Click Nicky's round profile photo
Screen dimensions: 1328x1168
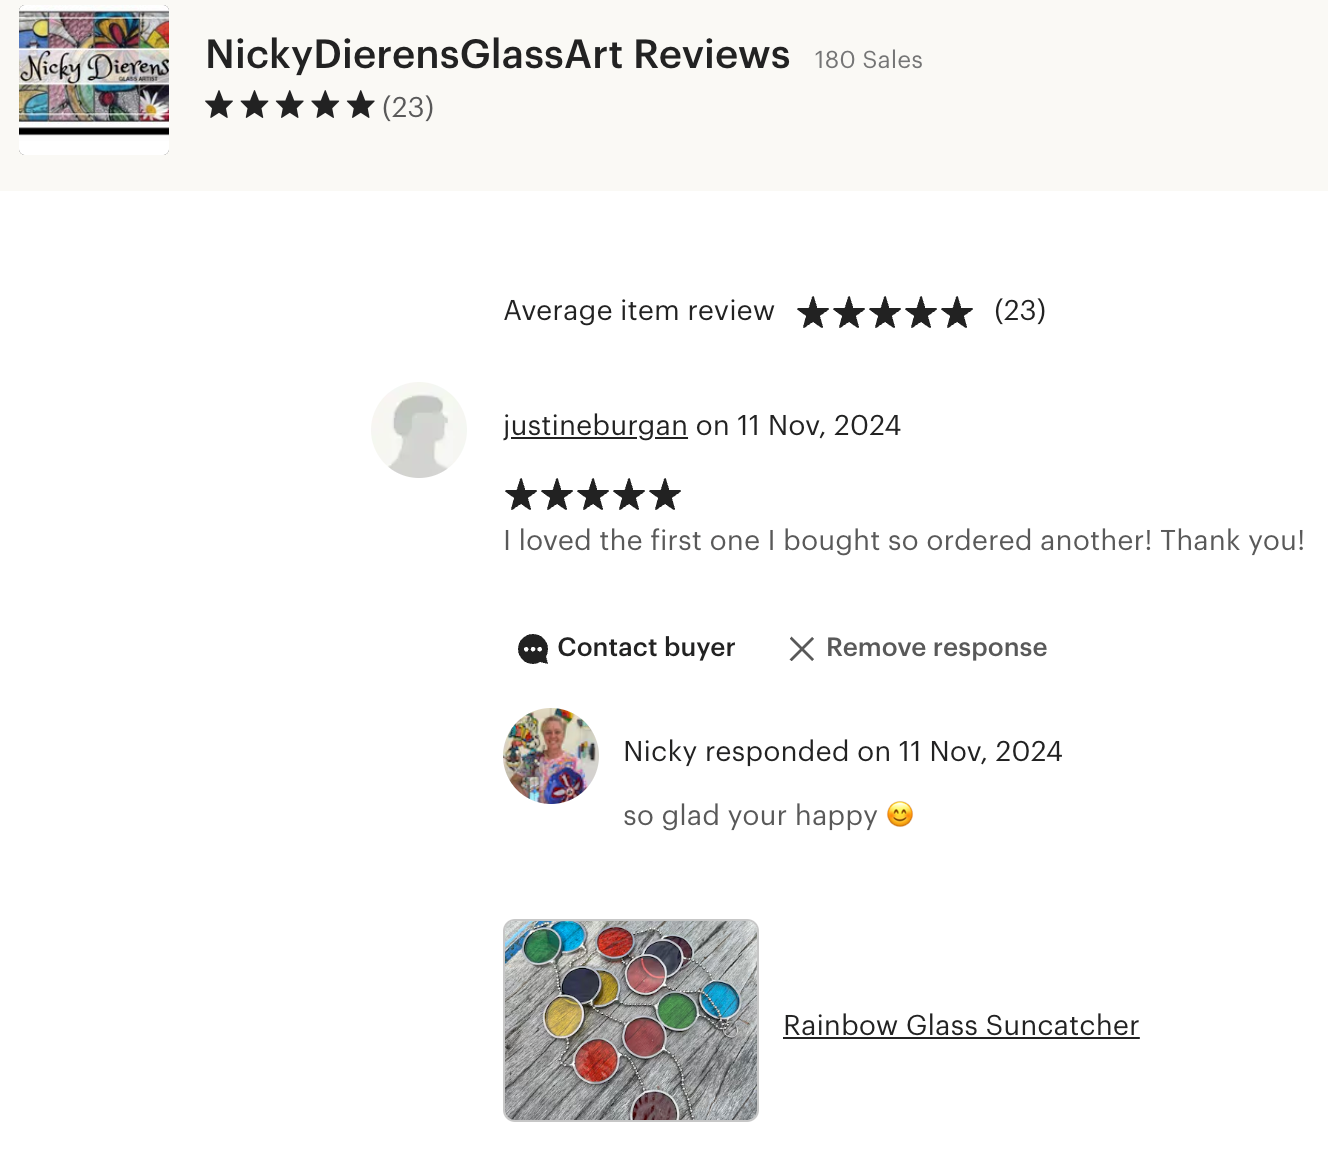point(551,756)
